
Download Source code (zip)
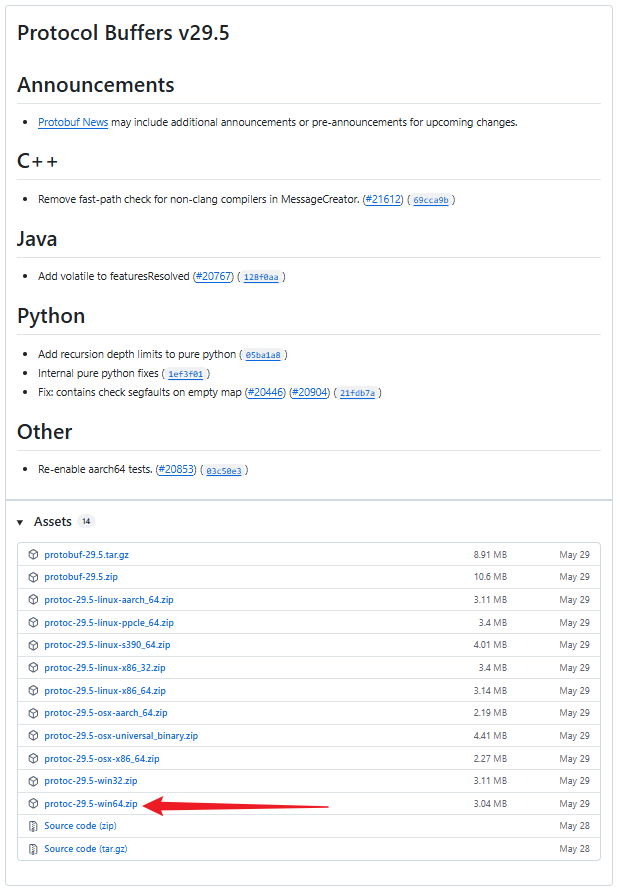click(80, 826)
